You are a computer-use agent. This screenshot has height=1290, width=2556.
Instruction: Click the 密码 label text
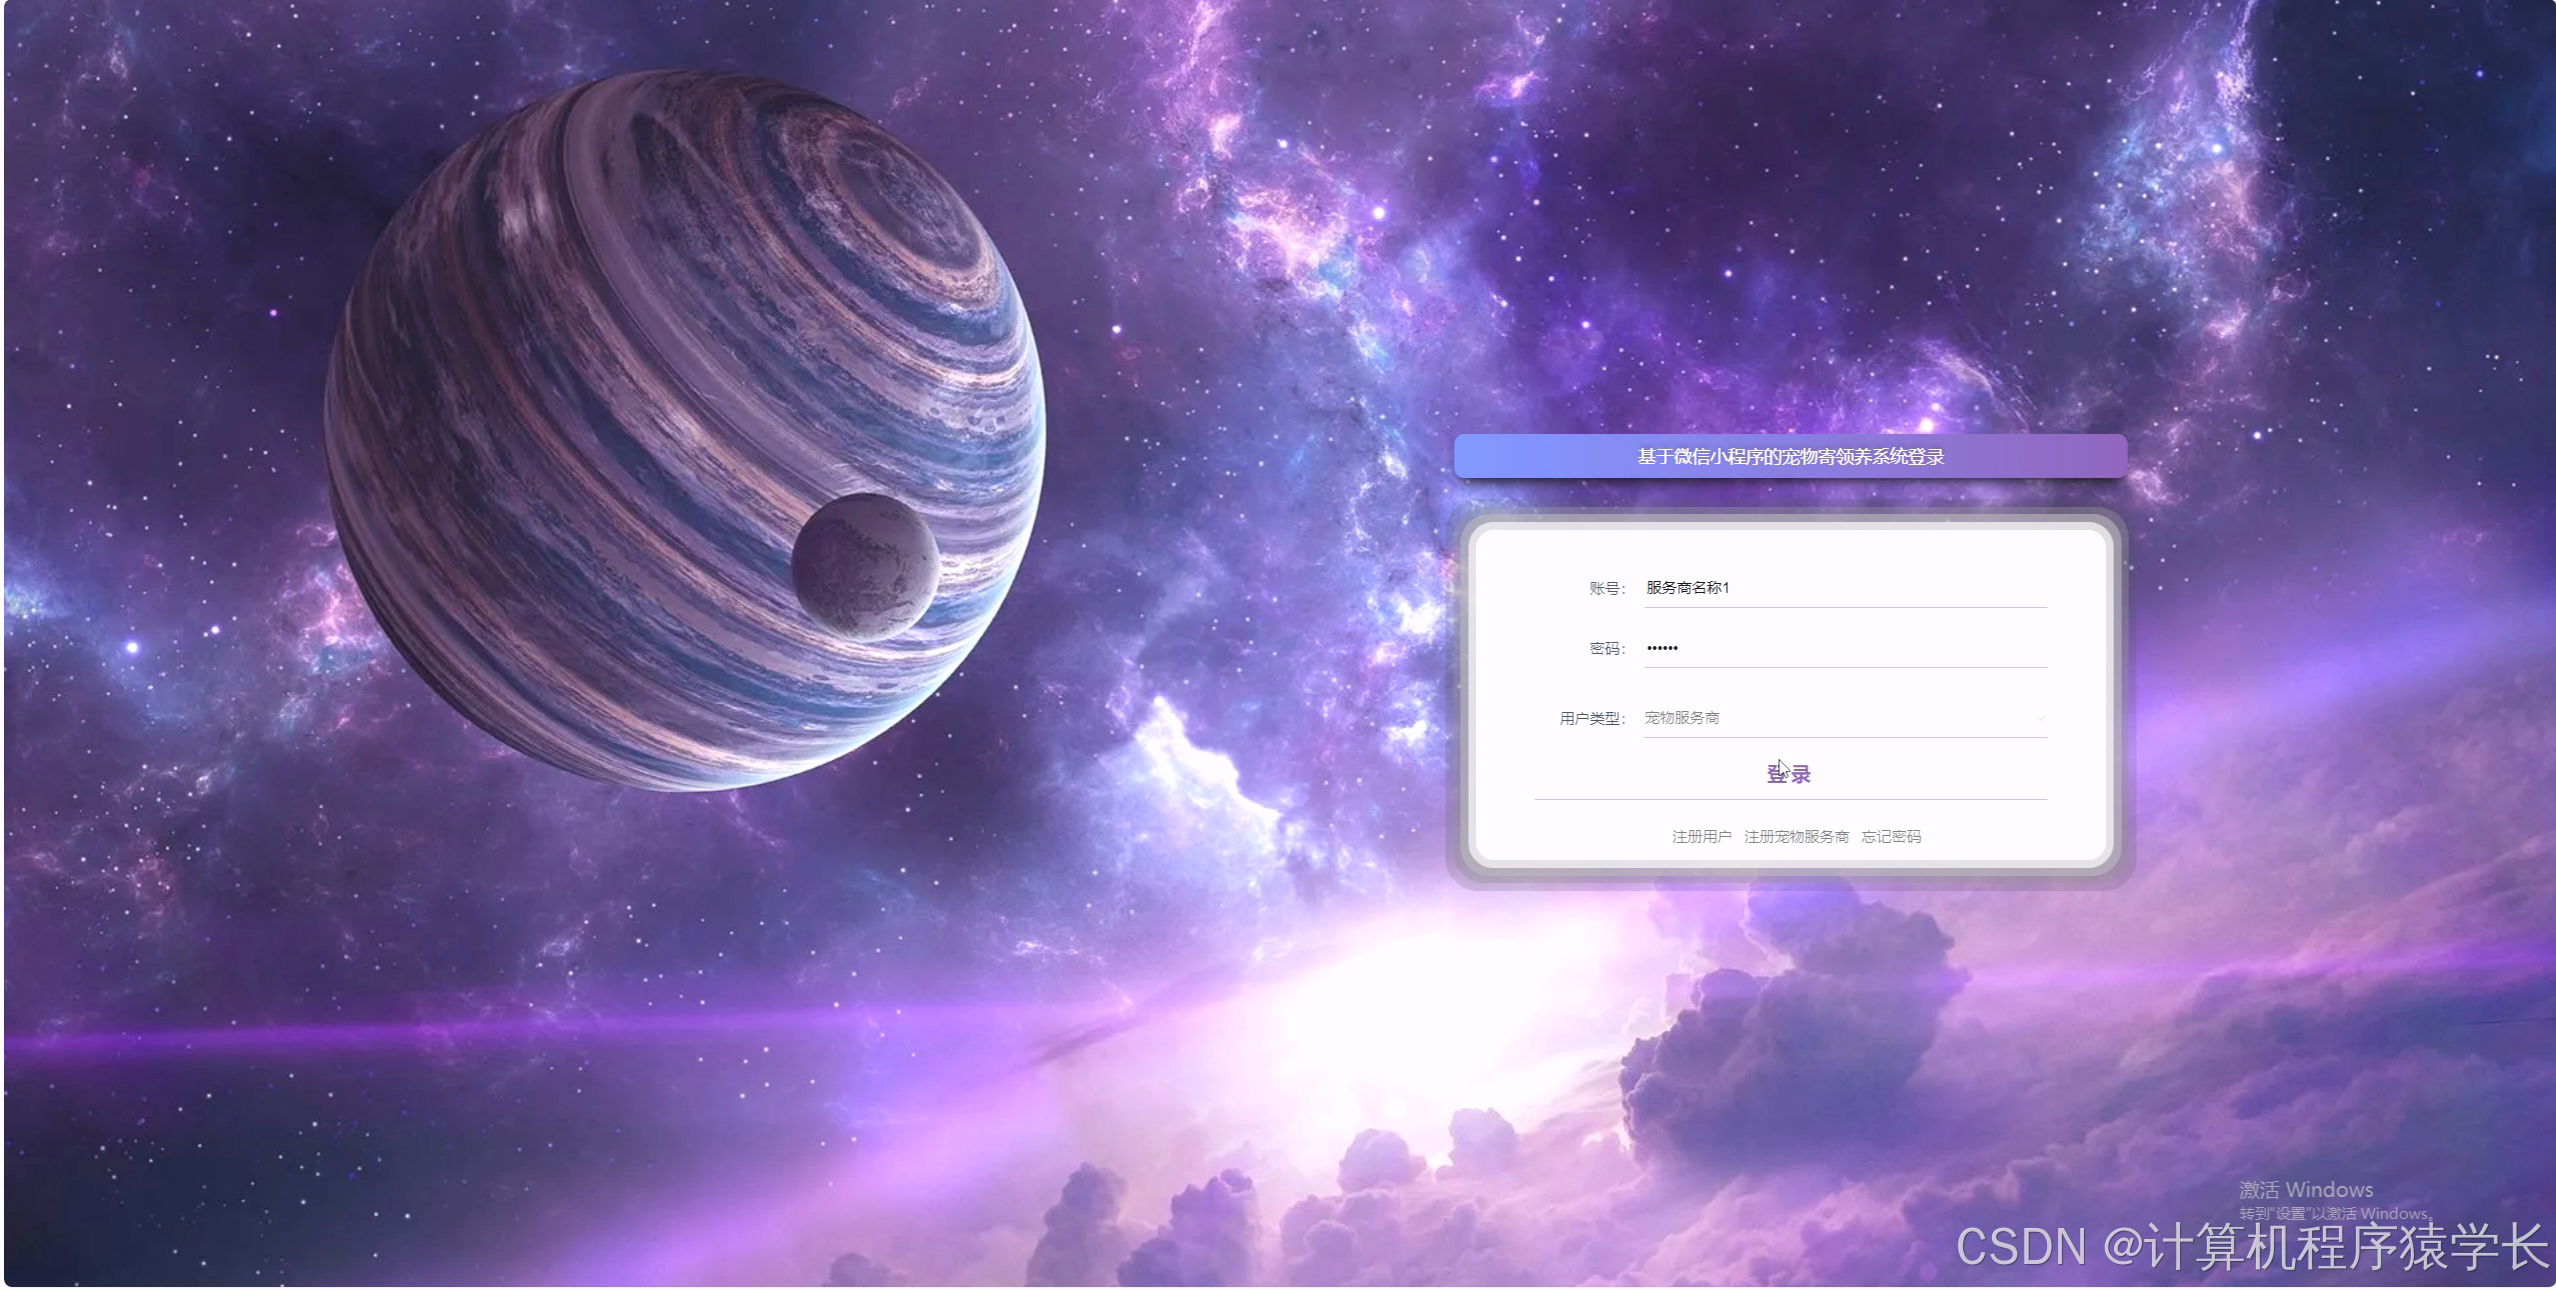(1607, 648)
